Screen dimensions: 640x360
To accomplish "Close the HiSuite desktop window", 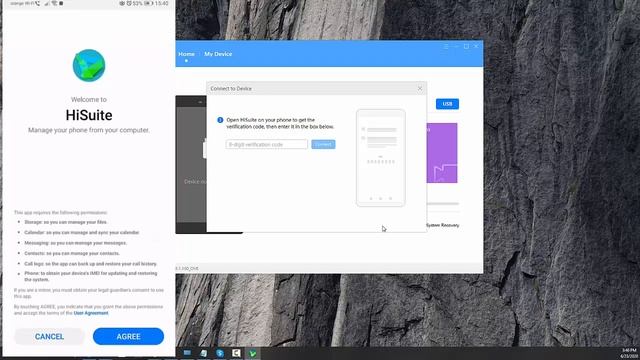I will 476,47.
